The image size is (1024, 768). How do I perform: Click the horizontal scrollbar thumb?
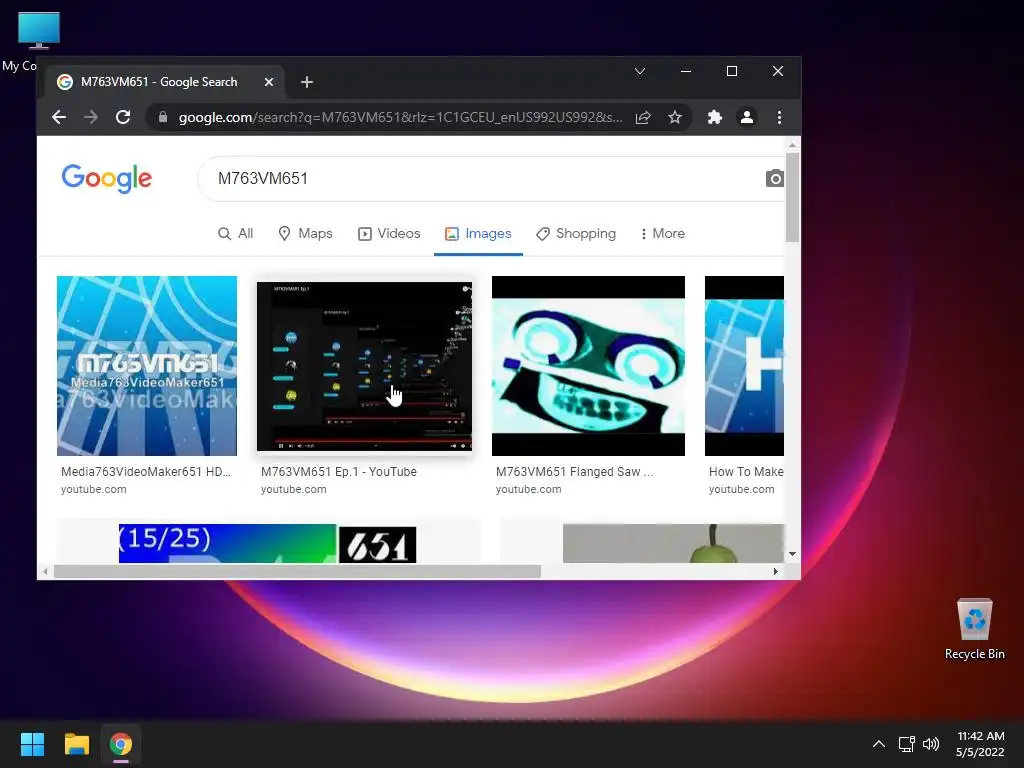pyautogui.click(x=297, y=571)
